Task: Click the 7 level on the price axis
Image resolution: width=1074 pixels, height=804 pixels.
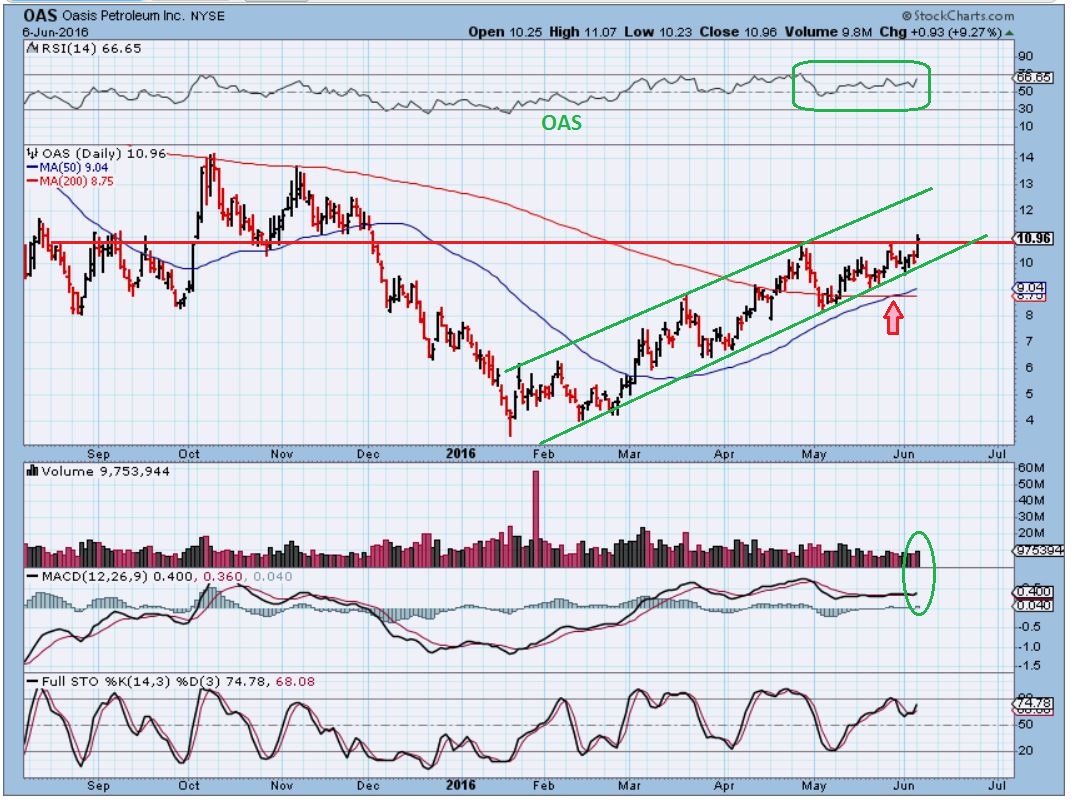Action: tap(1029, 341)
